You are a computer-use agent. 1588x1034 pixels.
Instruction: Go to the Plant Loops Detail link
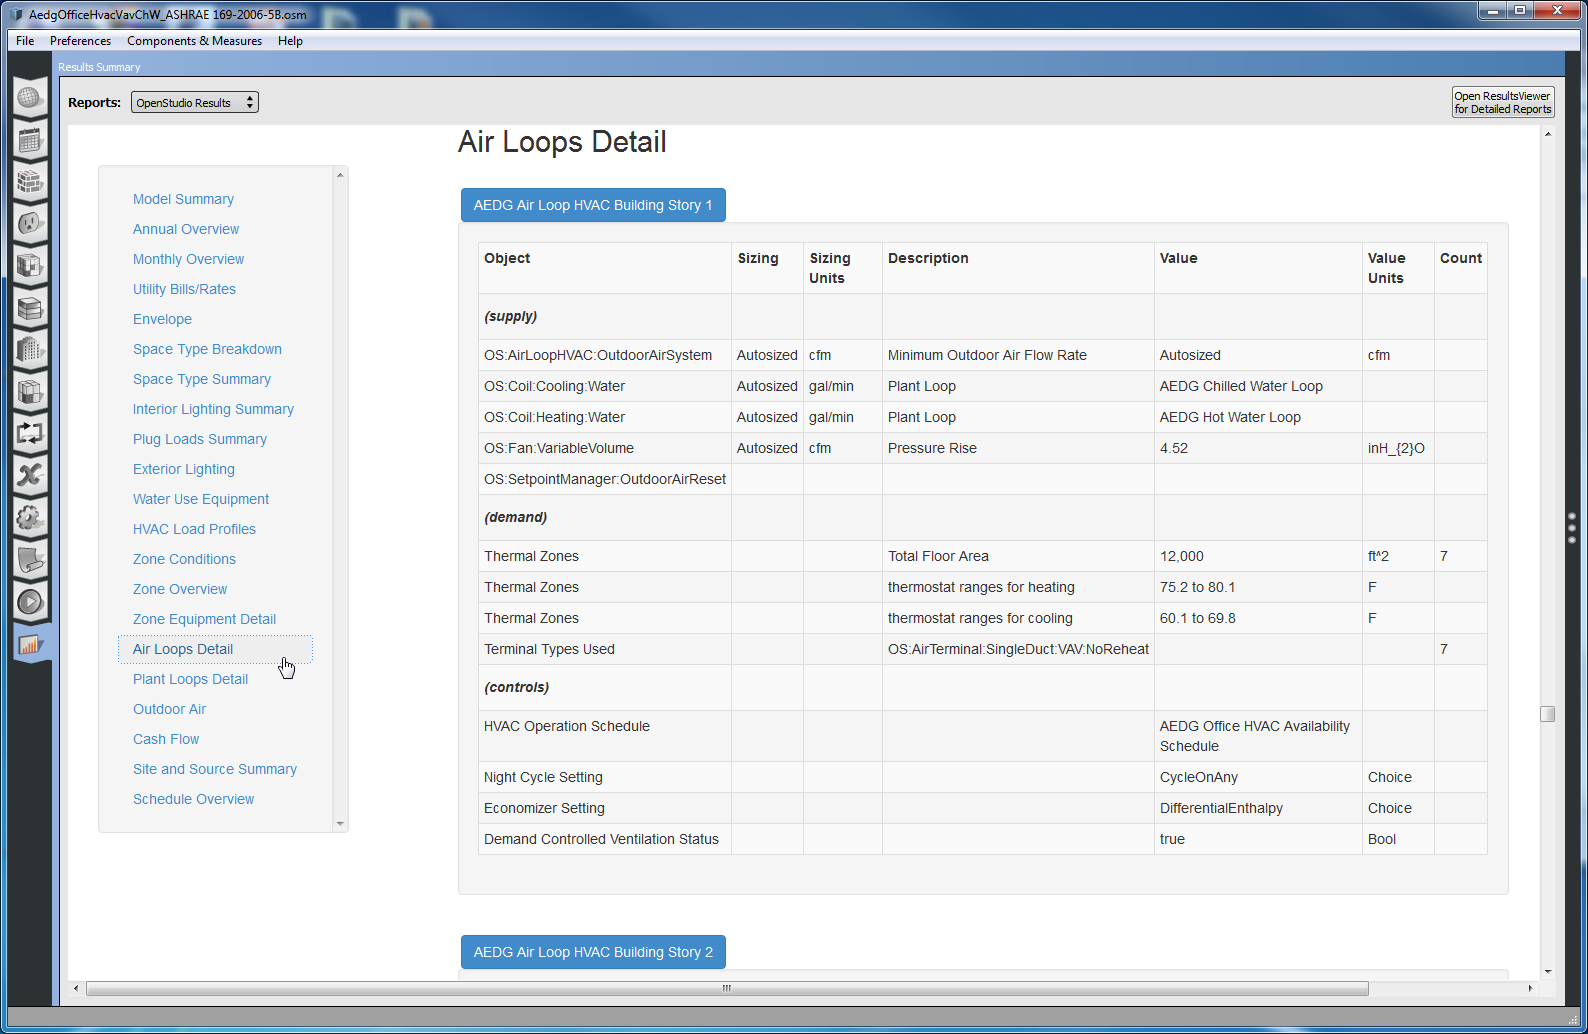(190, 679)
